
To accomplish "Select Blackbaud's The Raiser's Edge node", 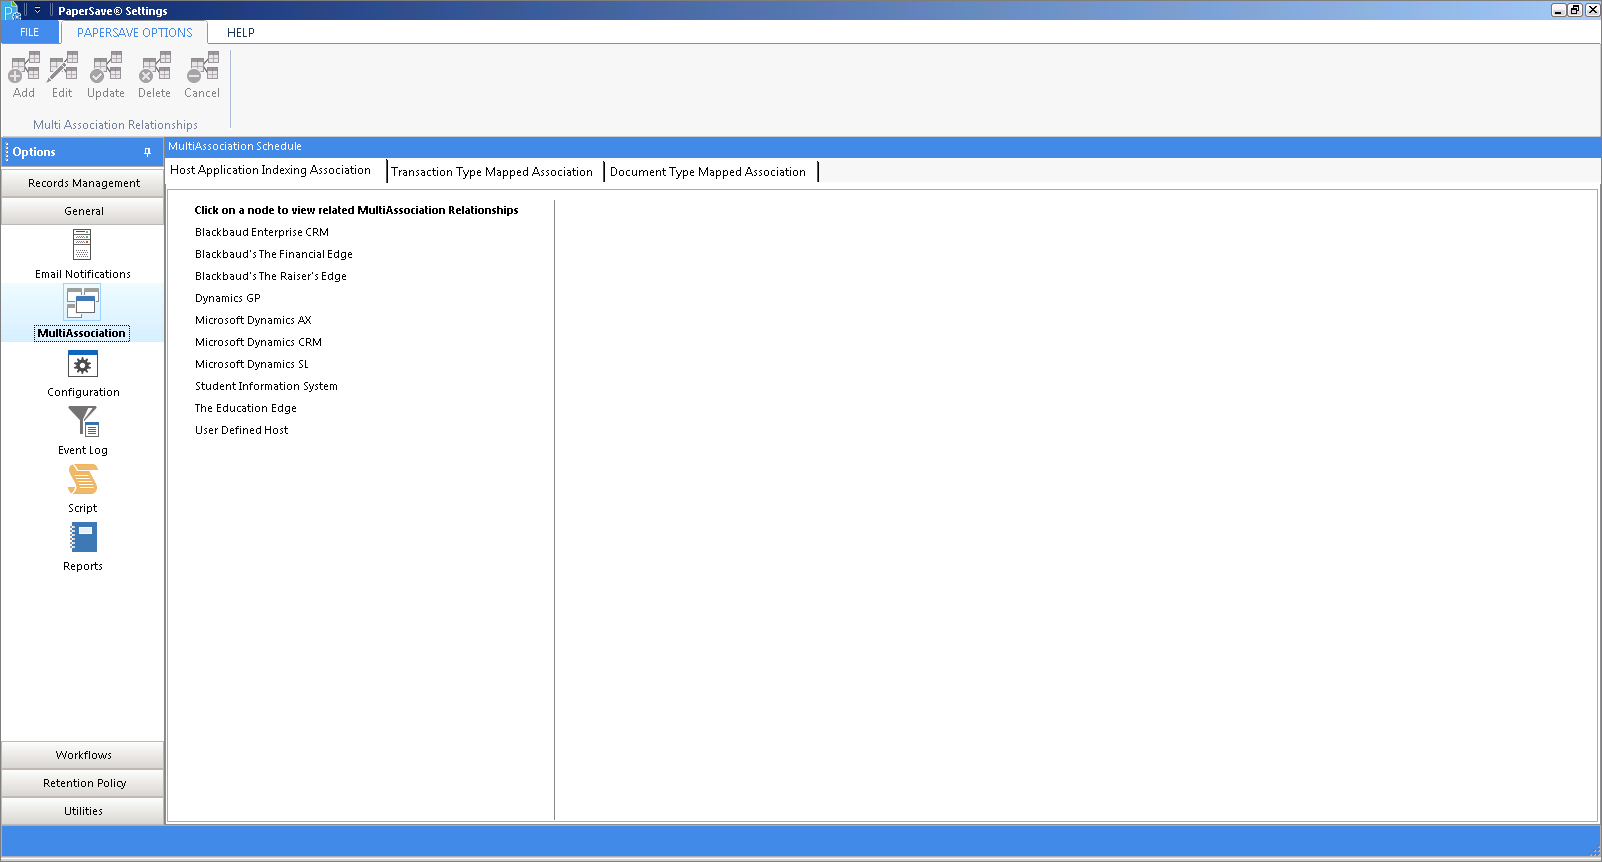I will tap(271, 276).
